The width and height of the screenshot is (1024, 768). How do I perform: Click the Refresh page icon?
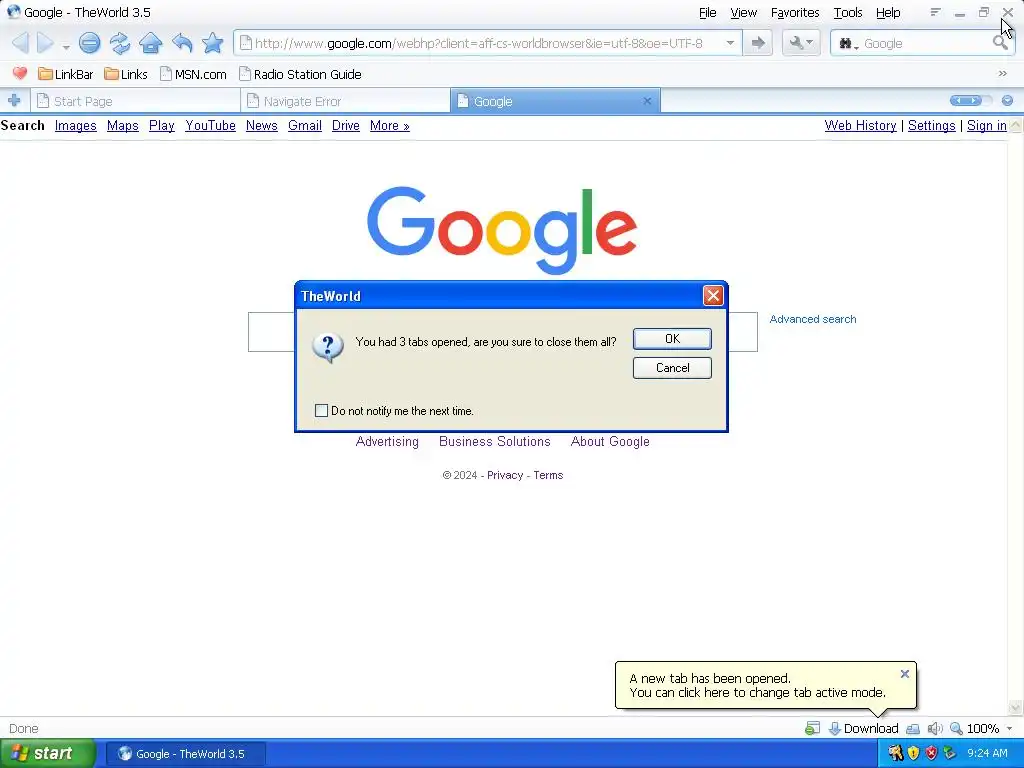pyautogui.click(x=120, y=43)
